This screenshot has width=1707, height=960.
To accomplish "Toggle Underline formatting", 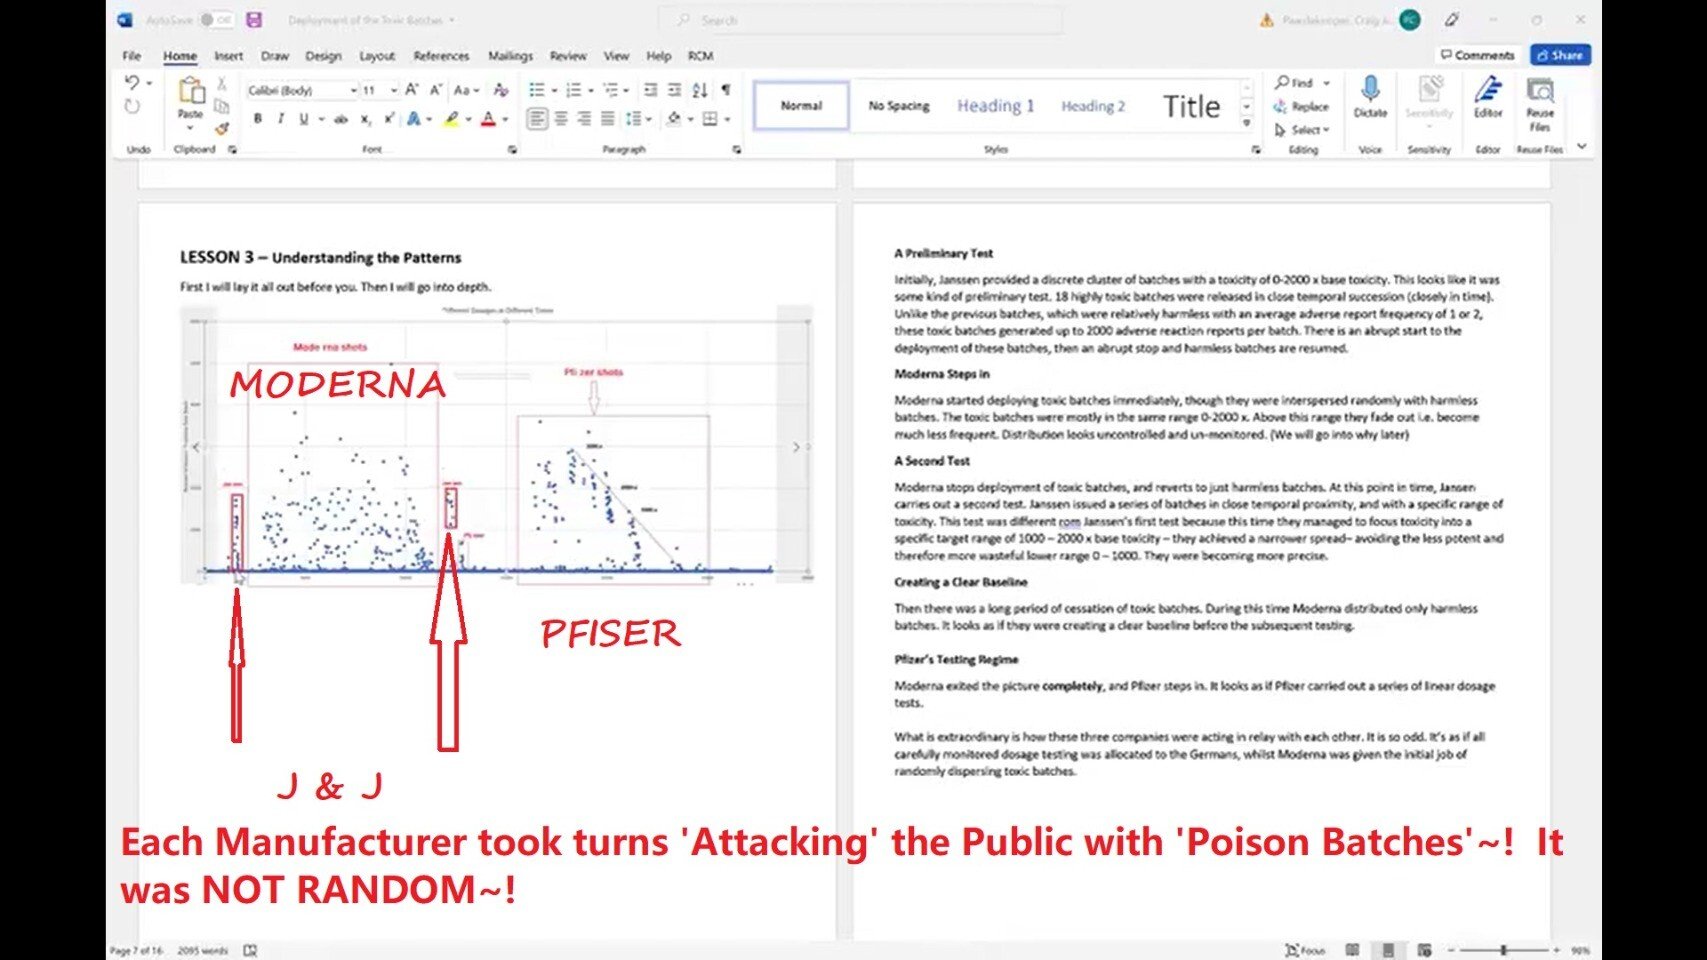I will click(304, 119).
